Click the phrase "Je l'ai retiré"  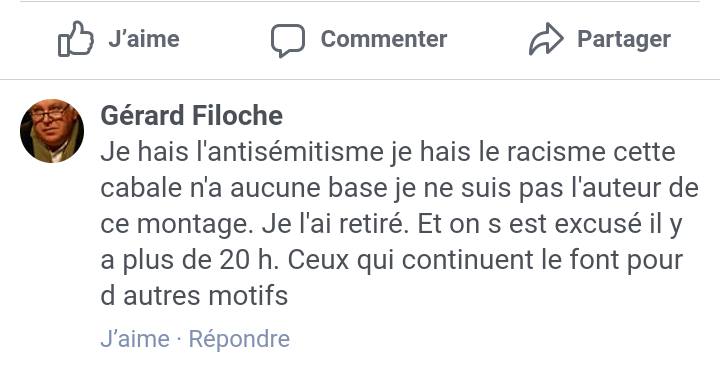[335, 224]
